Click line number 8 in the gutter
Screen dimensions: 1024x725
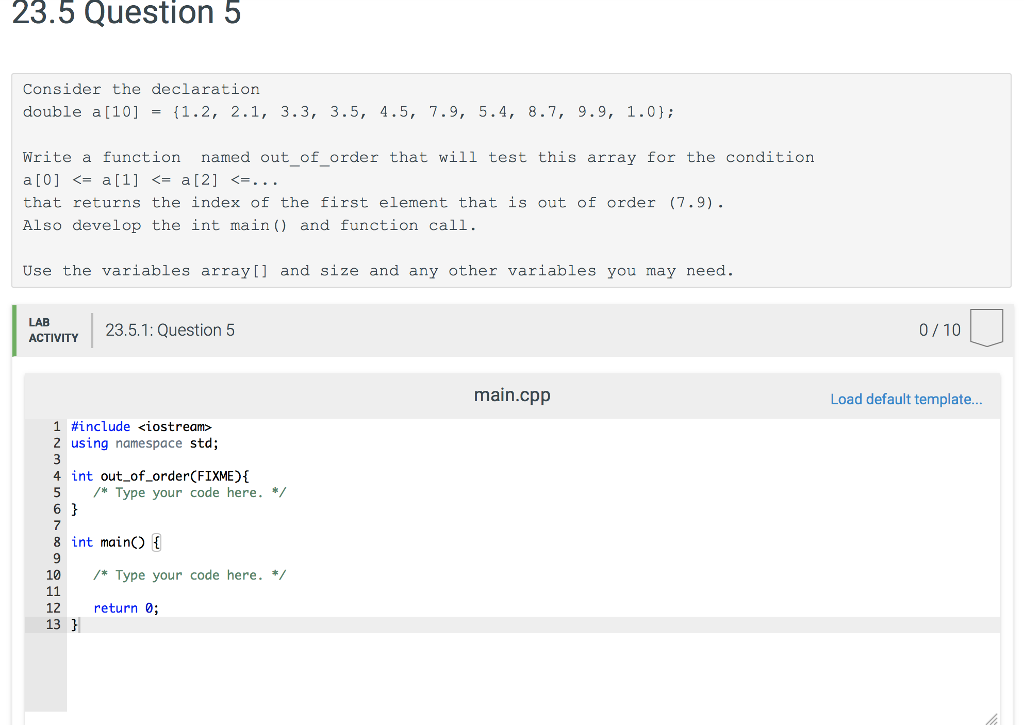click(x=57, y=542)
